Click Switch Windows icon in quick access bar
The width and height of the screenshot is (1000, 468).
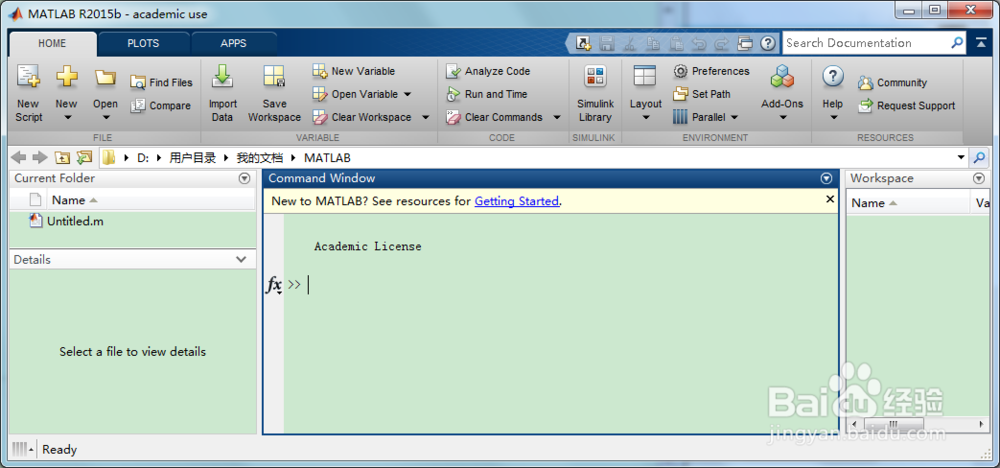[x=744, y=43]
